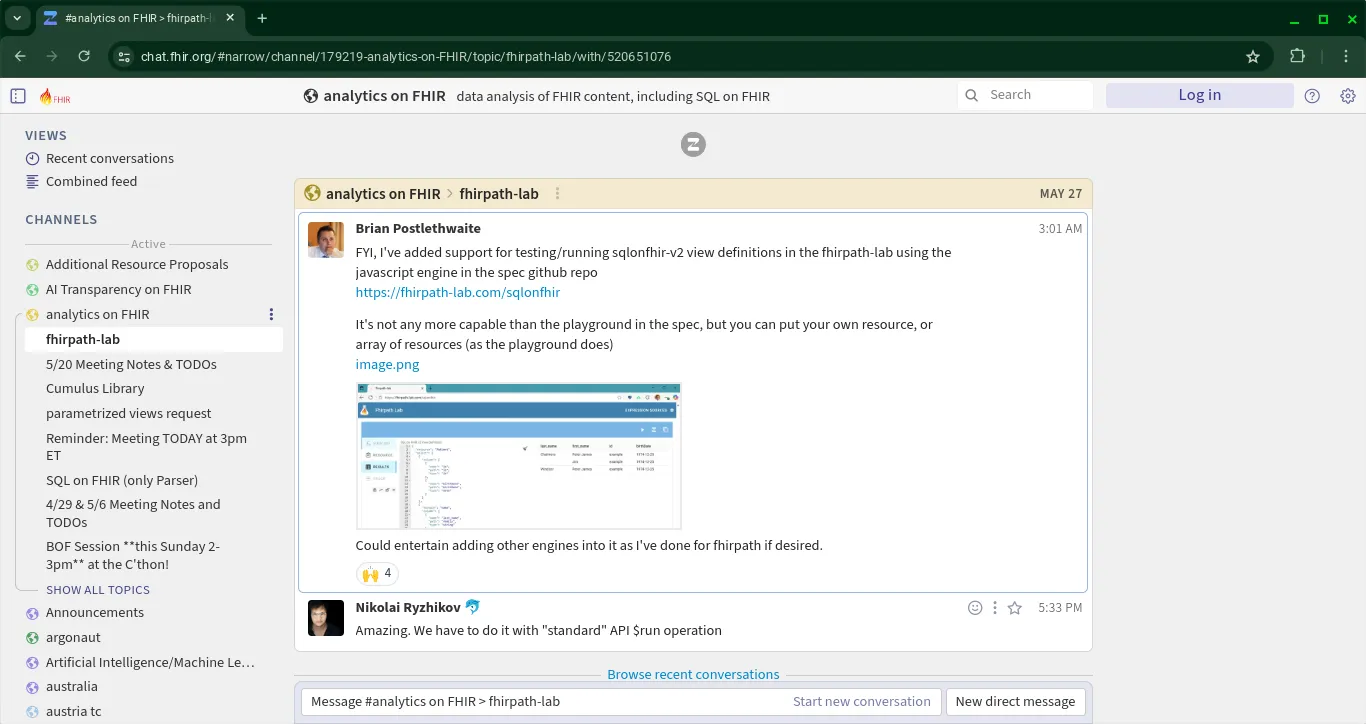Collapse the sidebar using the top-left icon
This screenshot has height=724, width=1366.
click(x=18, y=94)
